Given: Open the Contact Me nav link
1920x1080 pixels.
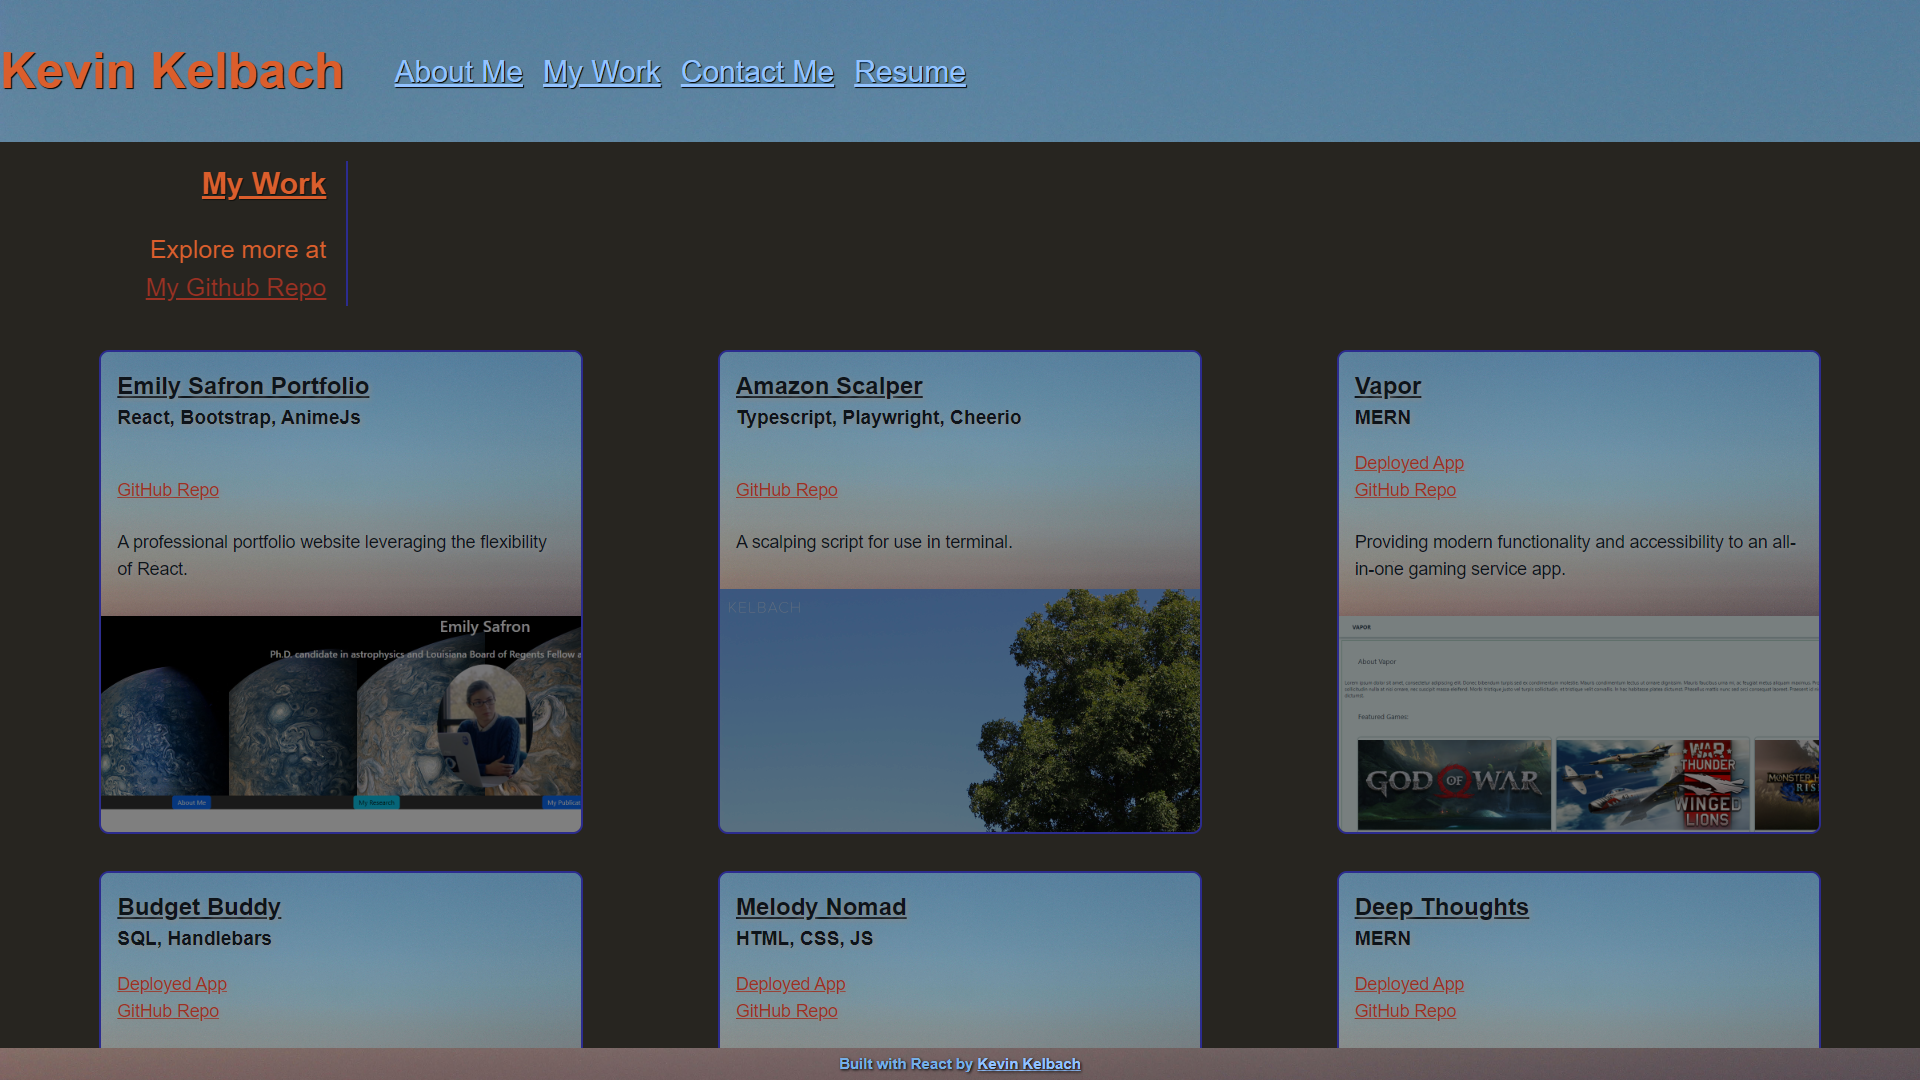Looking at the screenshot, I should point(757,72).
